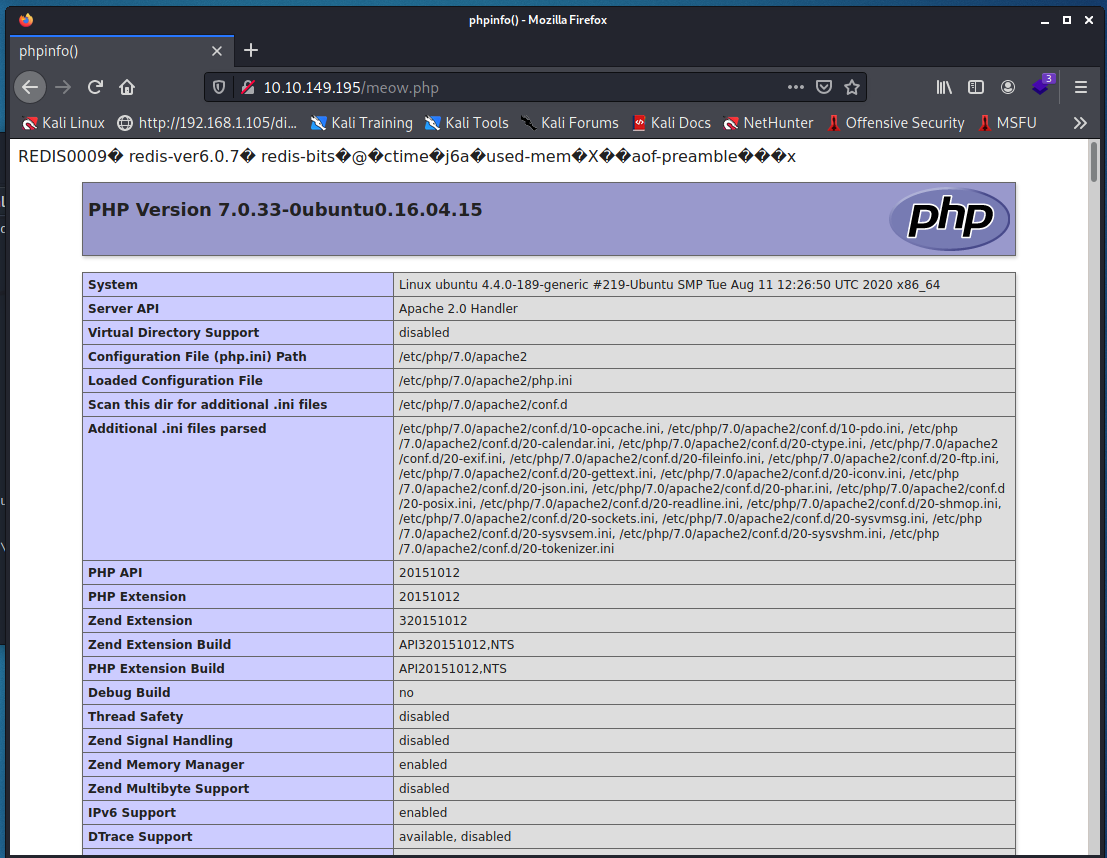This screenshot has height=858, width=1107.
Task: Click the URL address bar field
Action: [520, 87]
